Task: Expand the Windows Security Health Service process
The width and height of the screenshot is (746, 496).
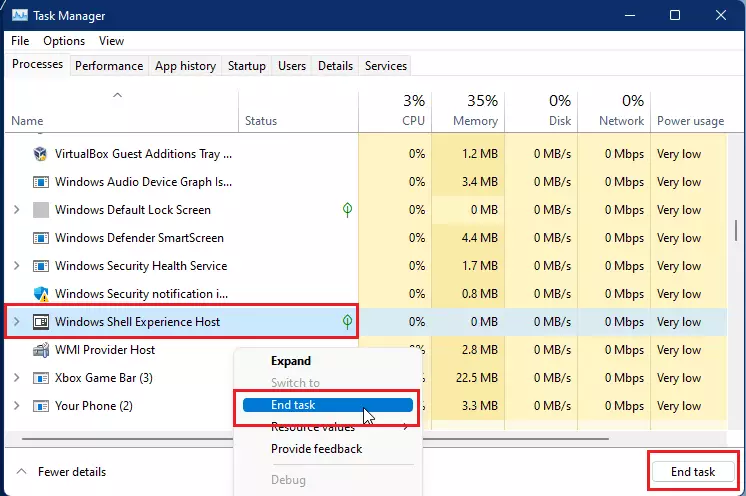Action: point(17,266)
